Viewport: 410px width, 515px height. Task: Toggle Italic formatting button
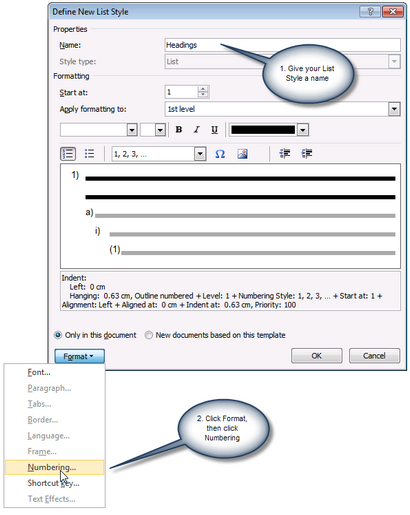coord(197,130)
